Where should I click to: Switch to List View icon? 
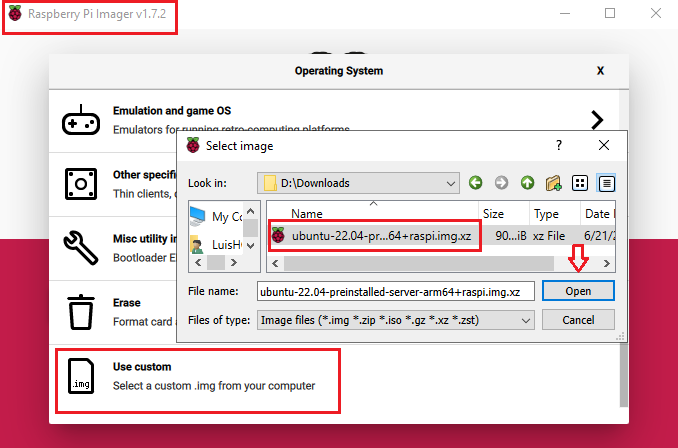click(580, 183)
